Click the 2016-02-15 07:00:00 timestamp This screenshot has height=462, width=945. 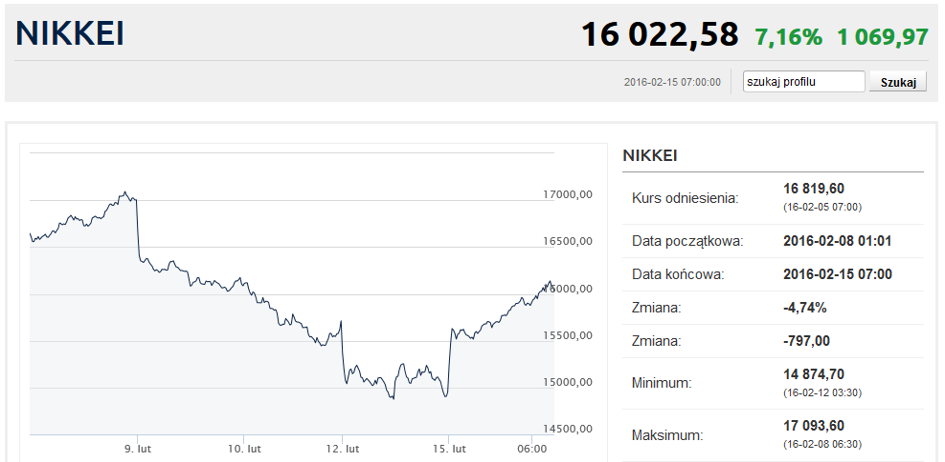coord(671,82)
